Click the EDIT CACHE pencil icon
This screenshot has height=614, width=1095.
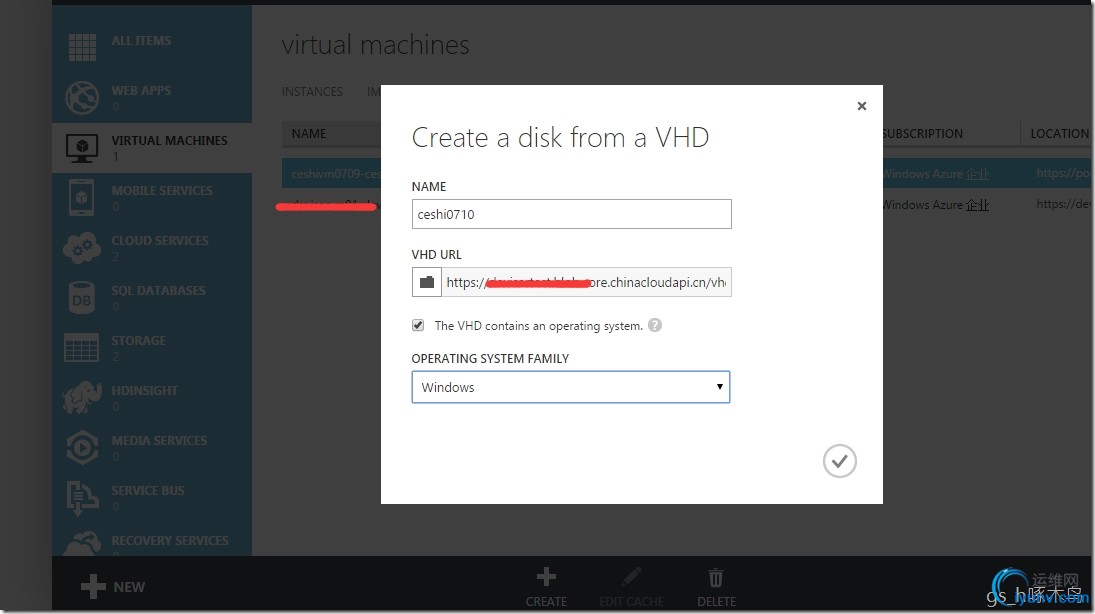click(x=631, y=577)
